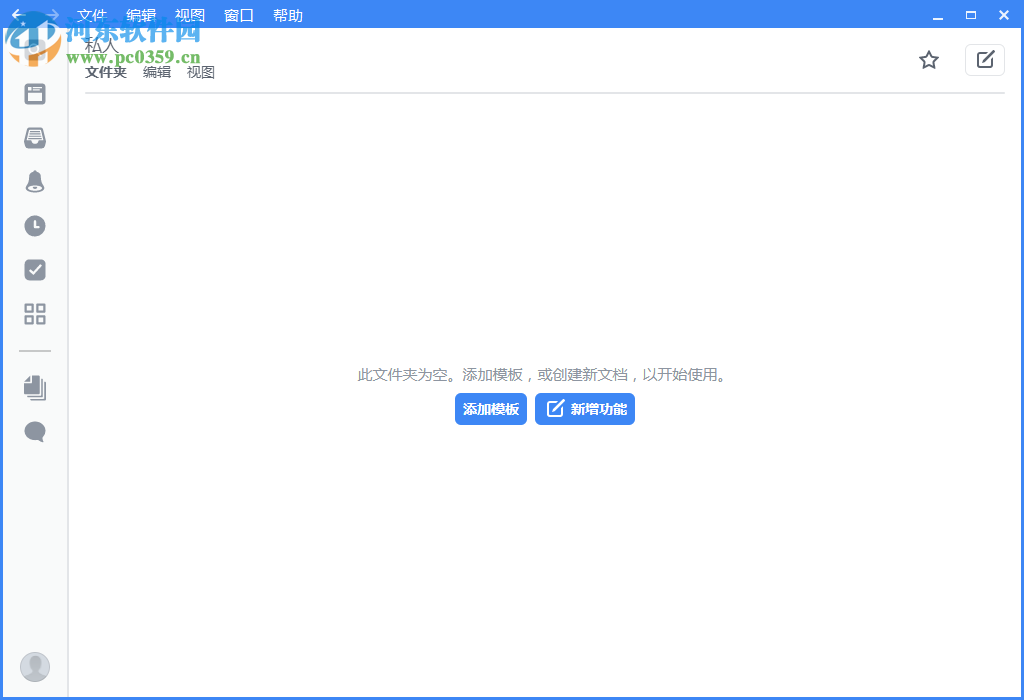Select the stacked documents icon
The height and width of the screenshot is (700, 1024).
click(x=34, y=387)
